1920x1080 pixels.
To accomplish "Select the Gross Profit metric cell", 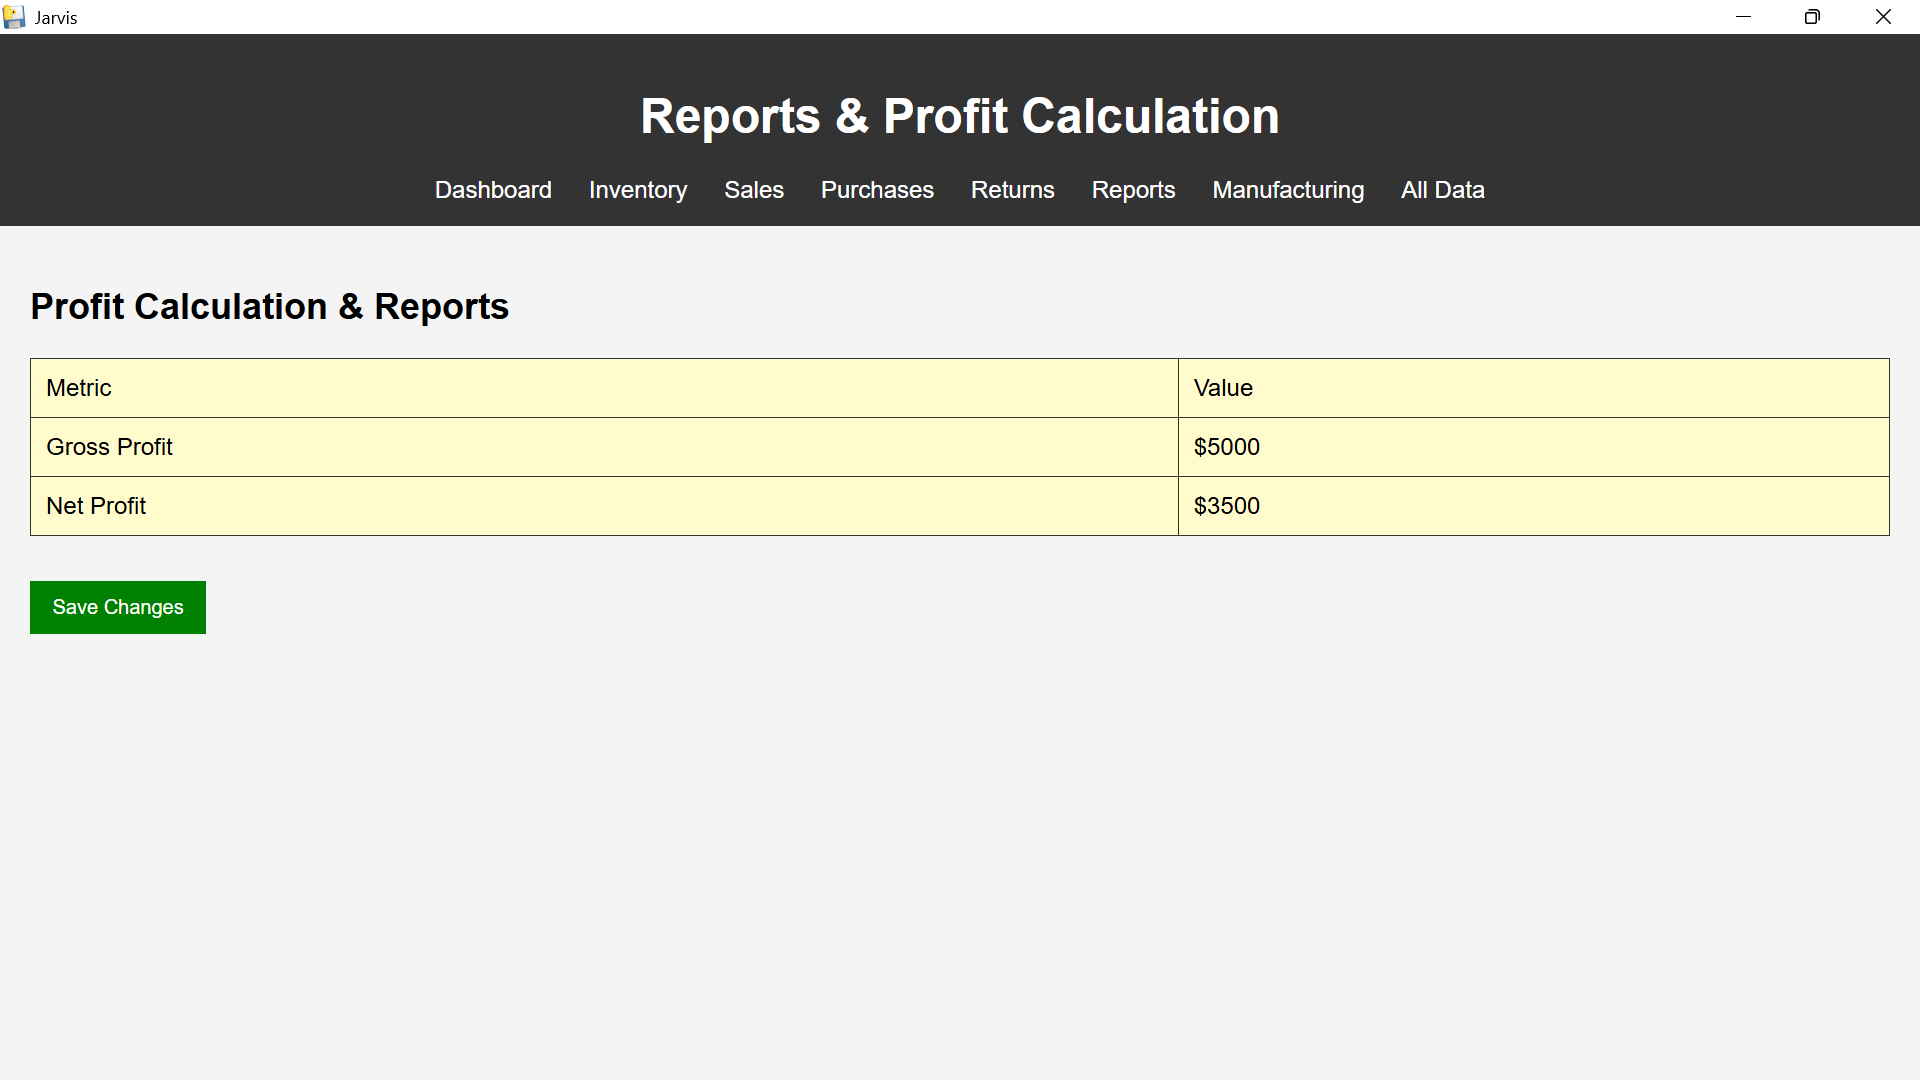I will tap(604, 447).
